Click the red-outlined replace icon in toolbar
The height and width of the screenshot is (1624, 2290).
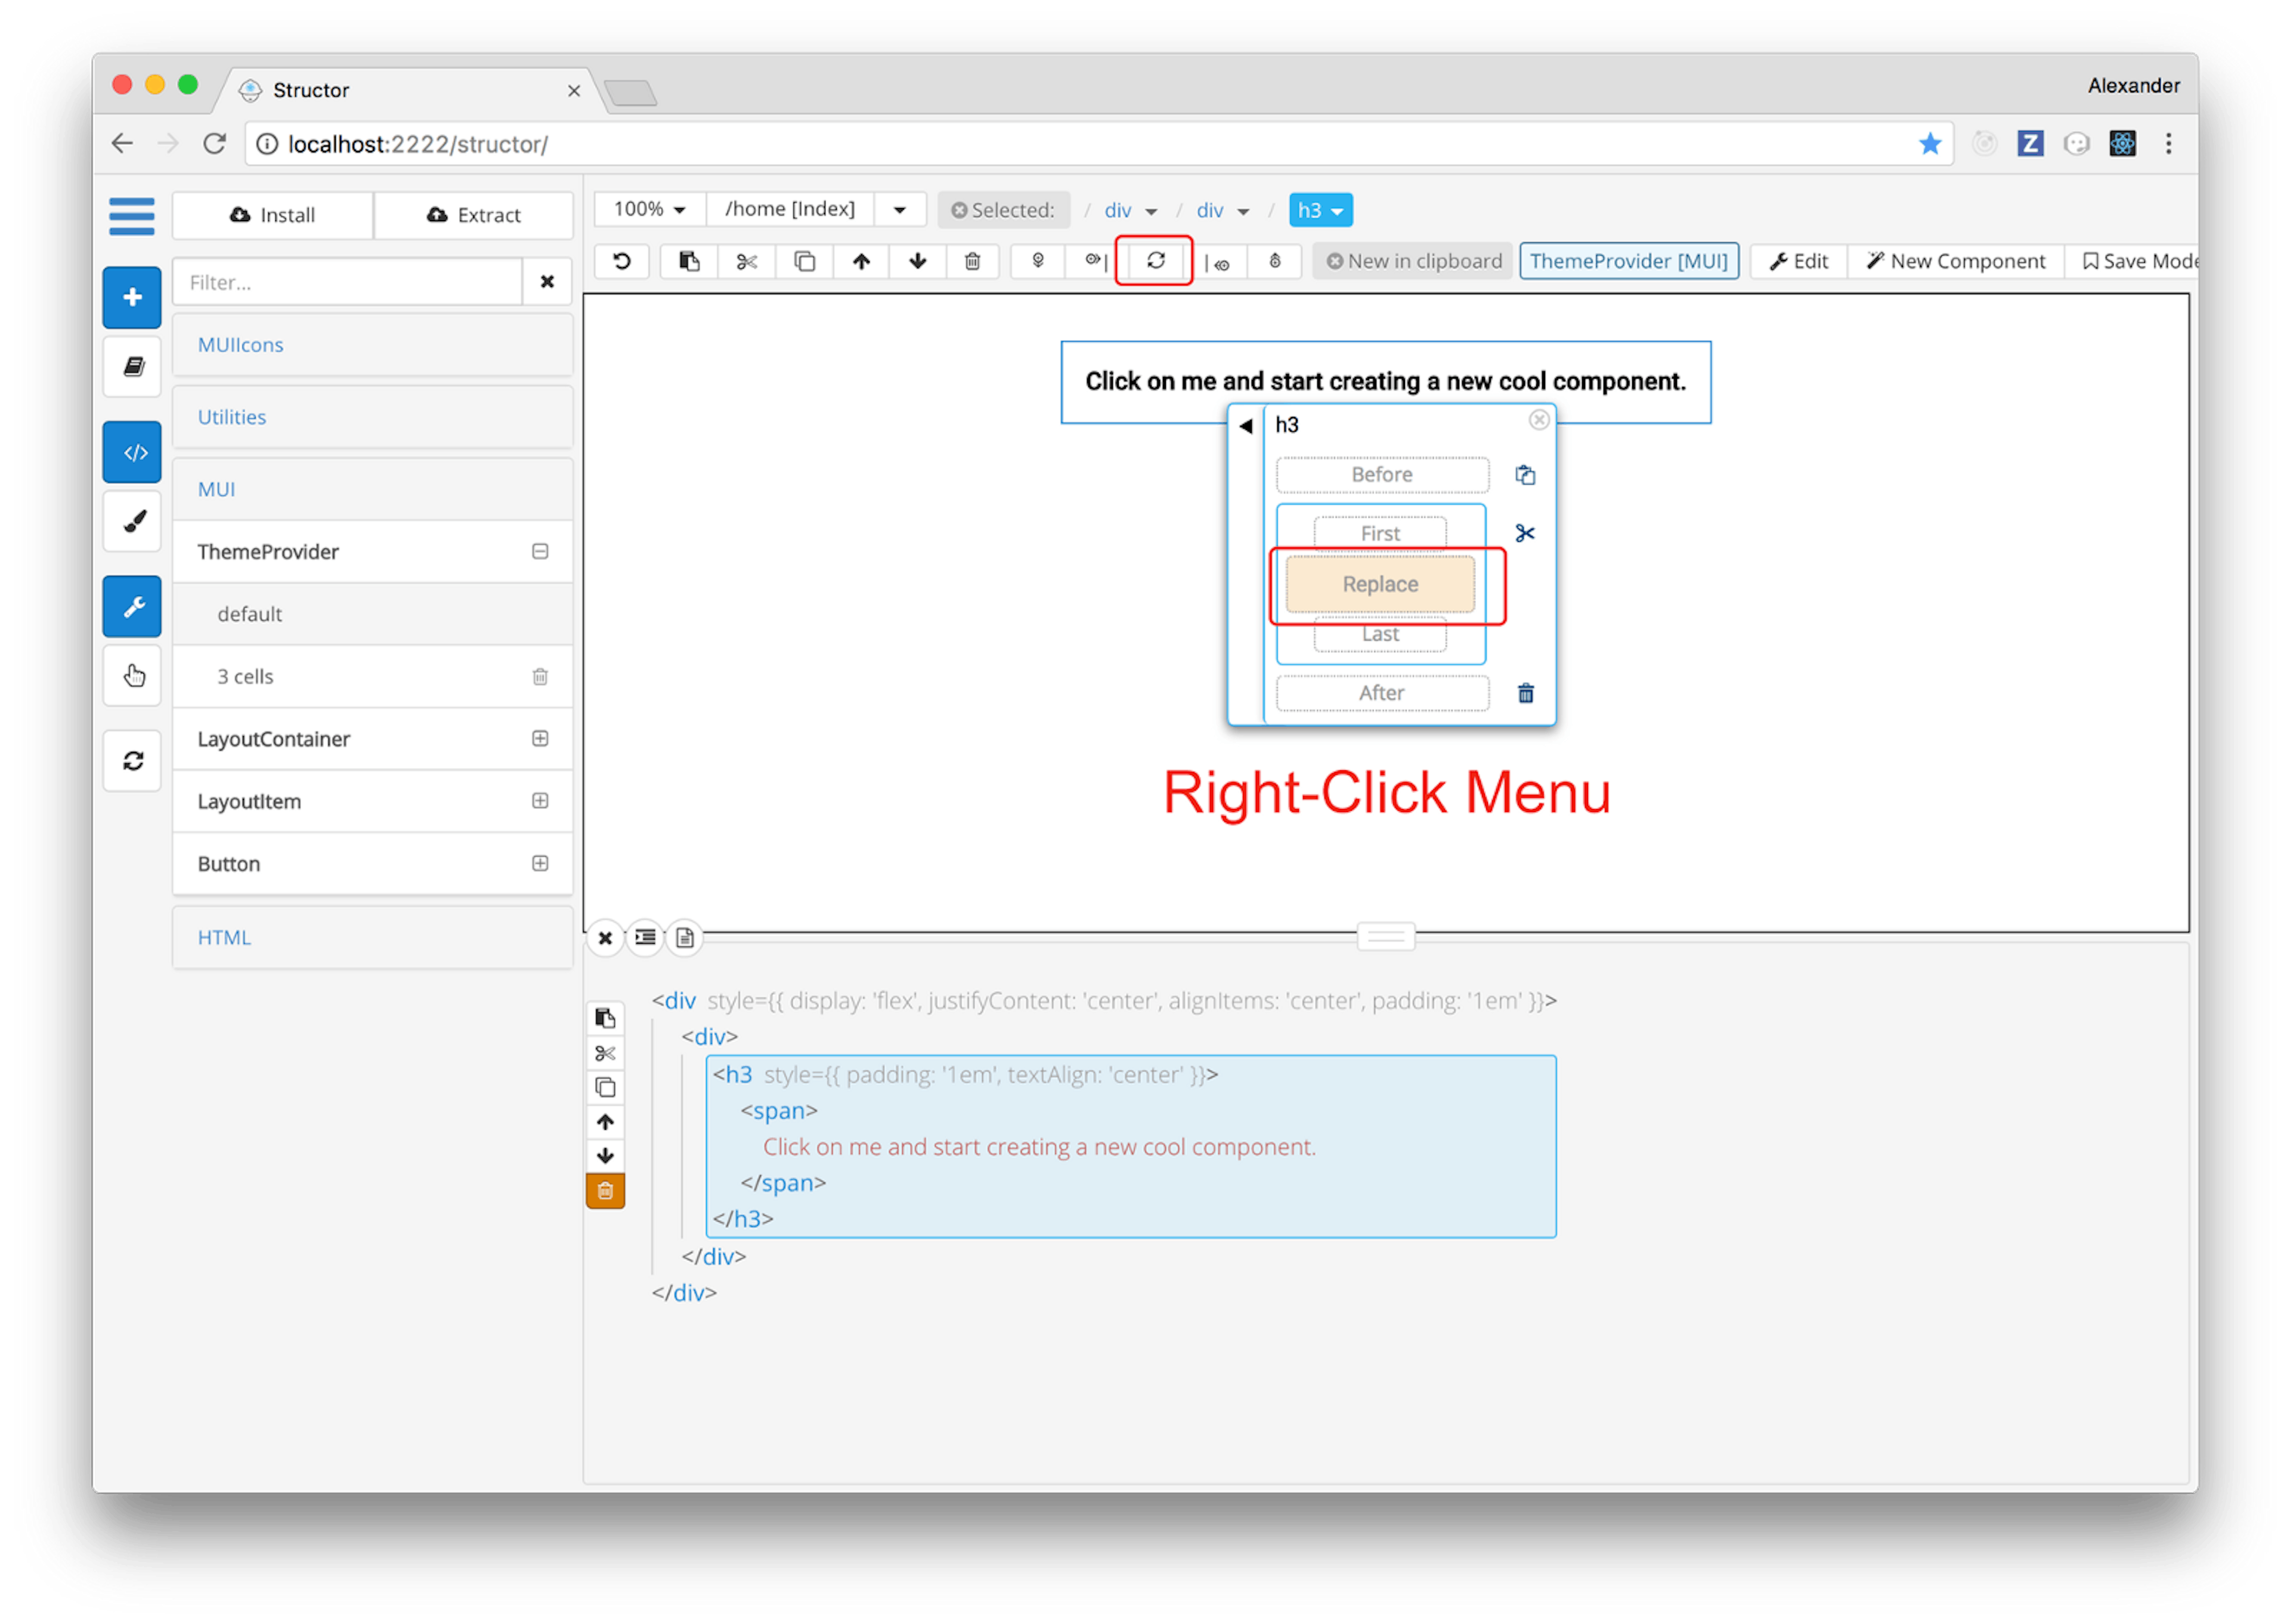coord(1155,261)
